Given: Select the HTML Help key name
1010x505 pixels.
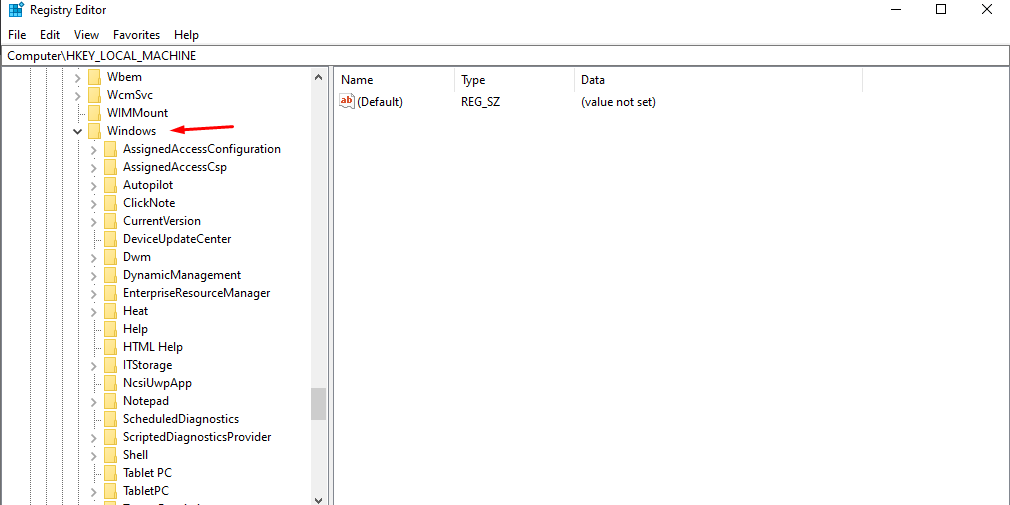Looking at the screenshot, I should (x=153, y=348).
